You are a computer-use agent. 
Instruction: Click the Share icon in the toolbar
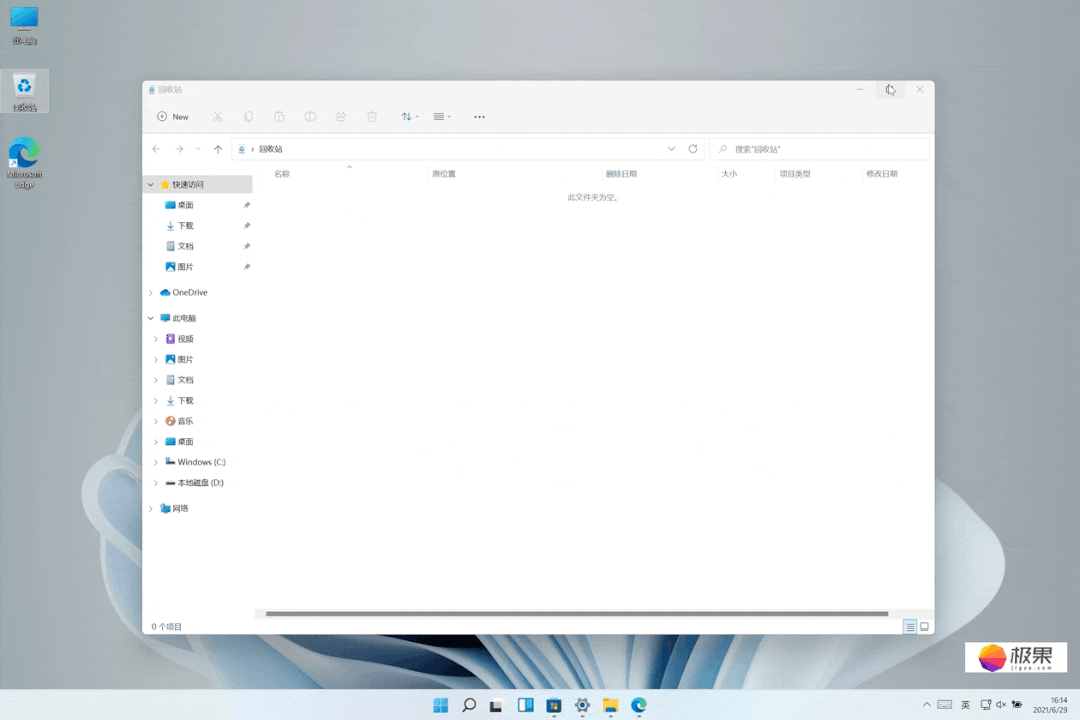[341, 116]
